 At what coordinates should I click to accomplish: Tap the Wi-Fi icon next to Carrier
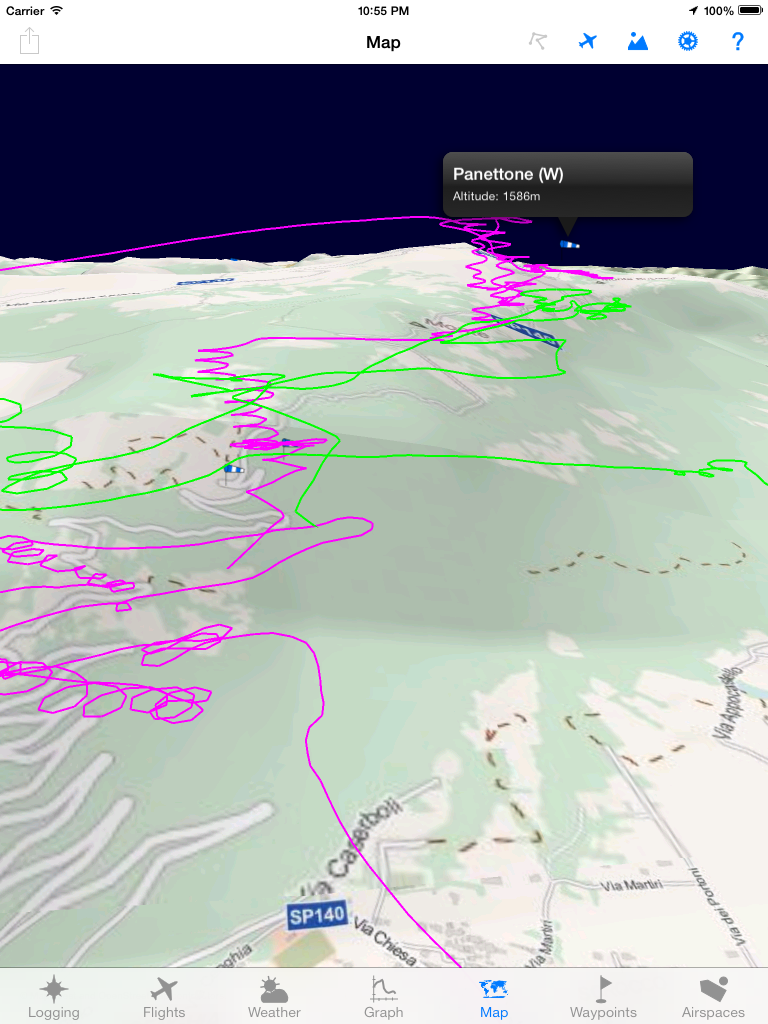[x=57, y=10]
